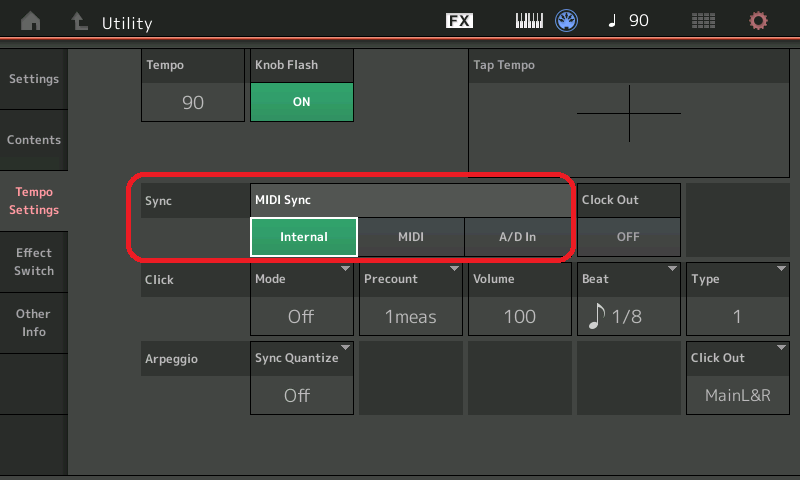Open the Click Out dropdown
800x480 pixels.
point(737,378)
